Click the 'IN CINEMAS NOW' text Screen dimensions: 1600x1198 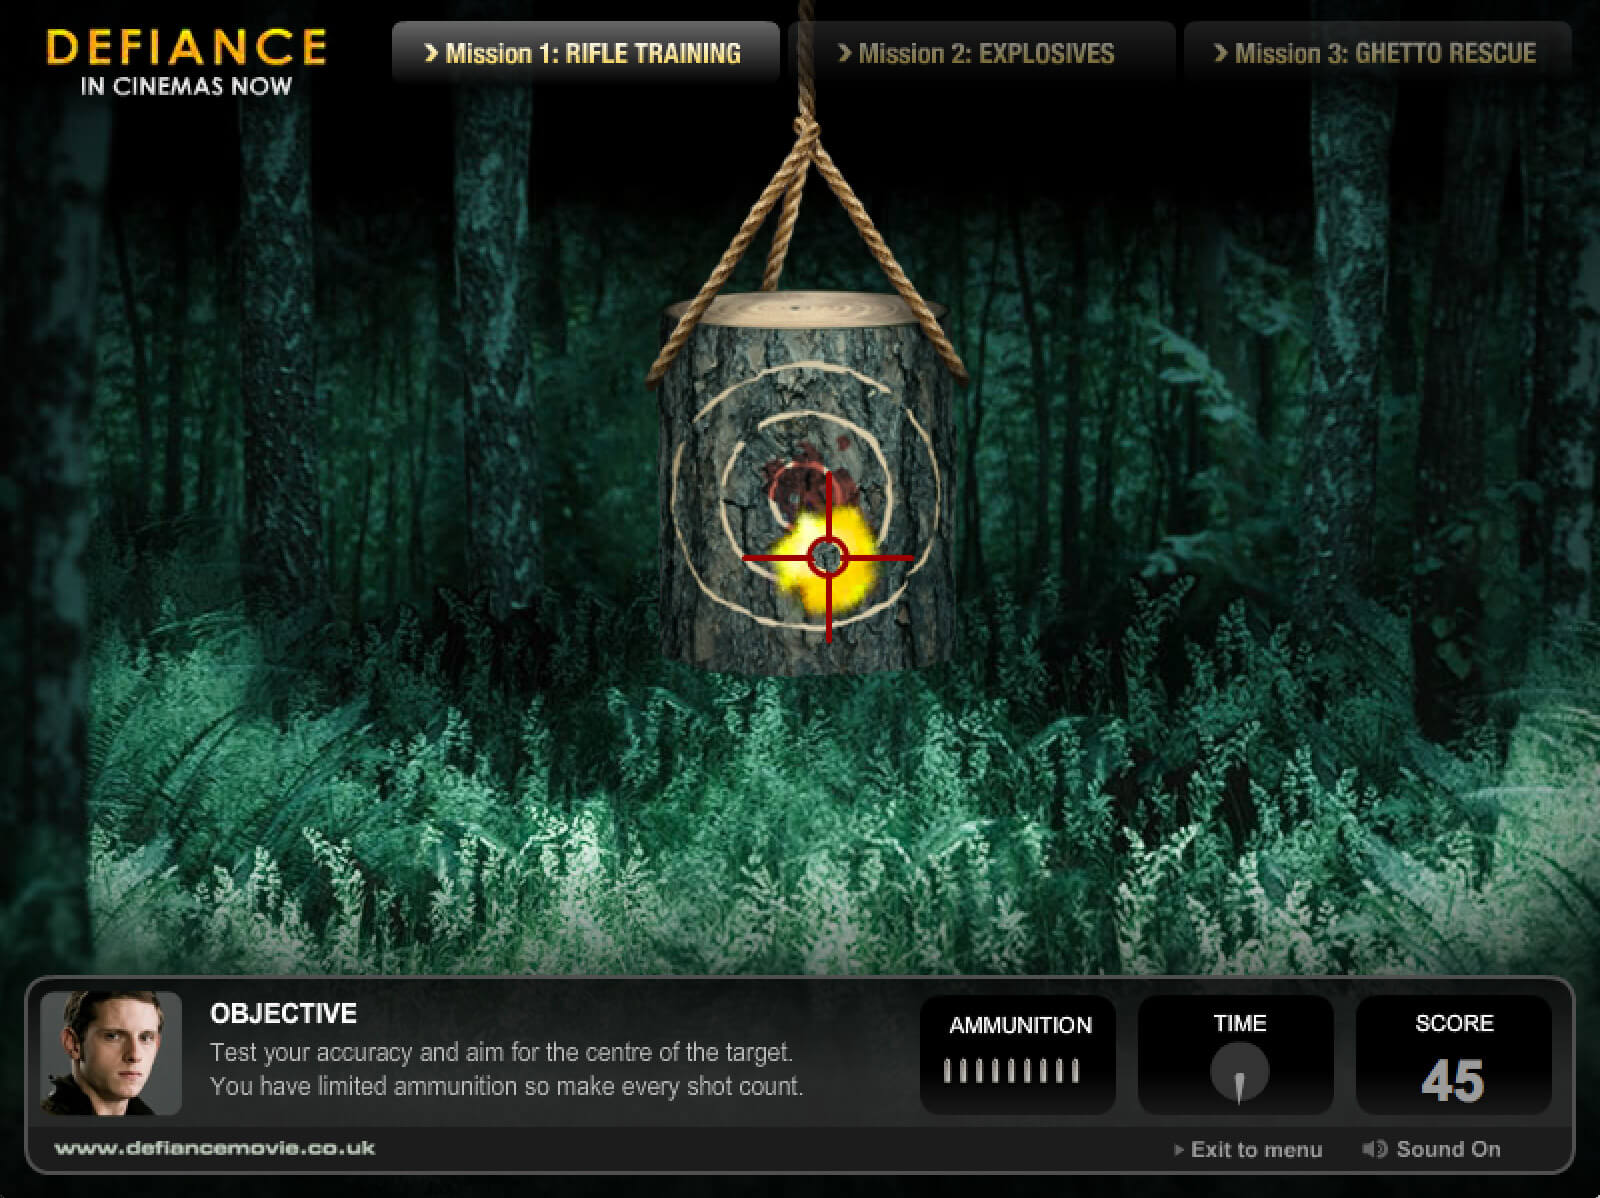pos(186,86)
